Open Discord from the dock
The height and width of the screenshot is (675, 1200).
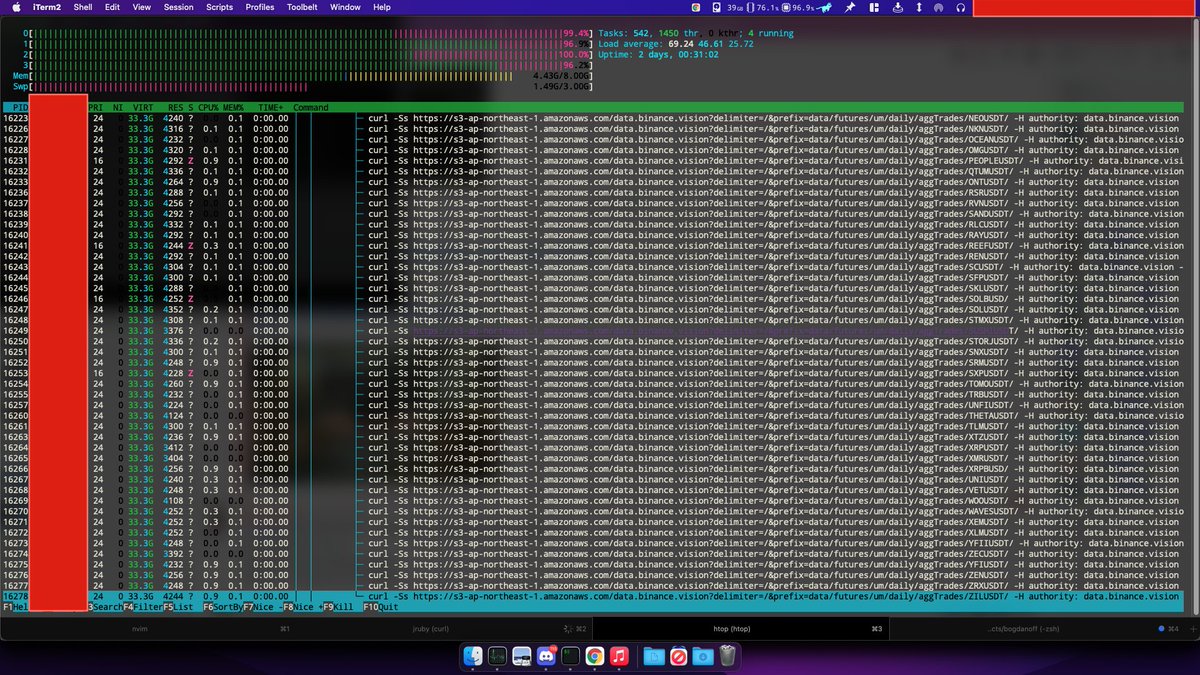tap(546, 656)
